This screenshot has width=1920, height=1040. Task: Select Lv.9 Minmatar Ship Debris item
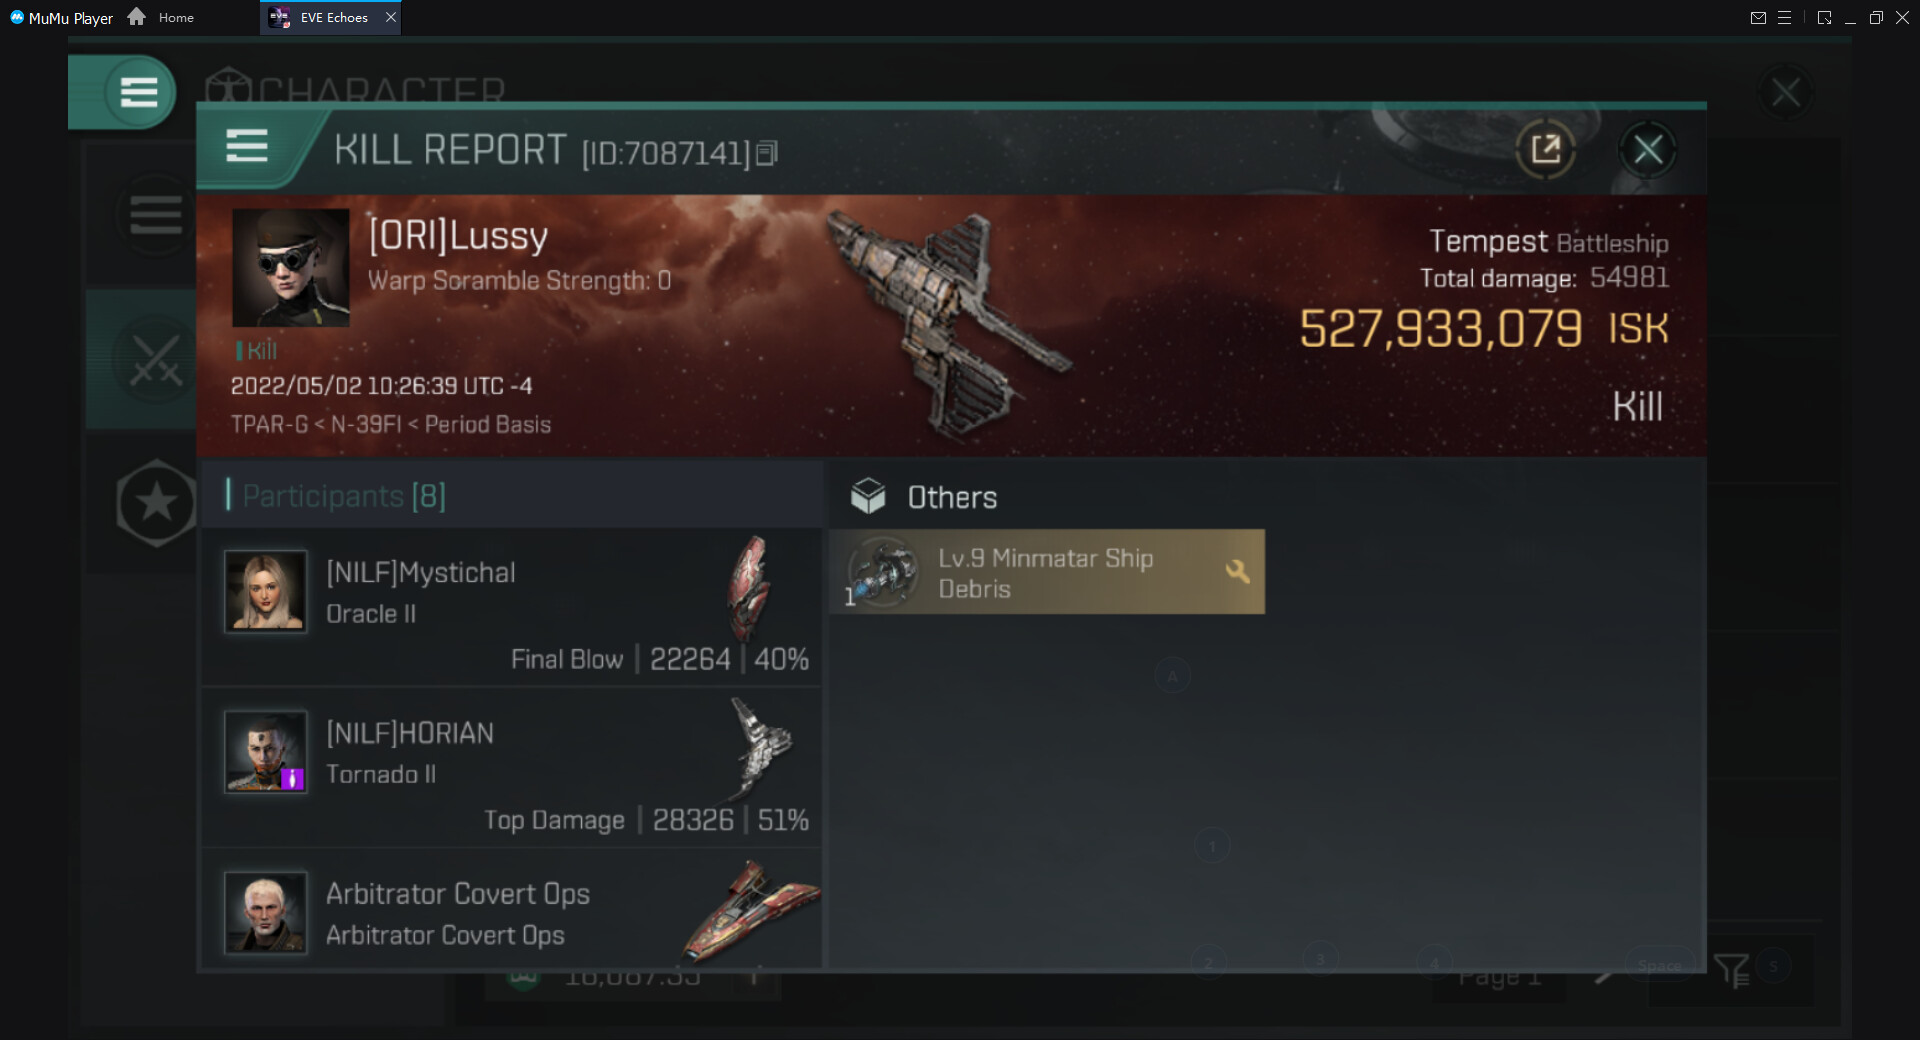coord(1047,572)
